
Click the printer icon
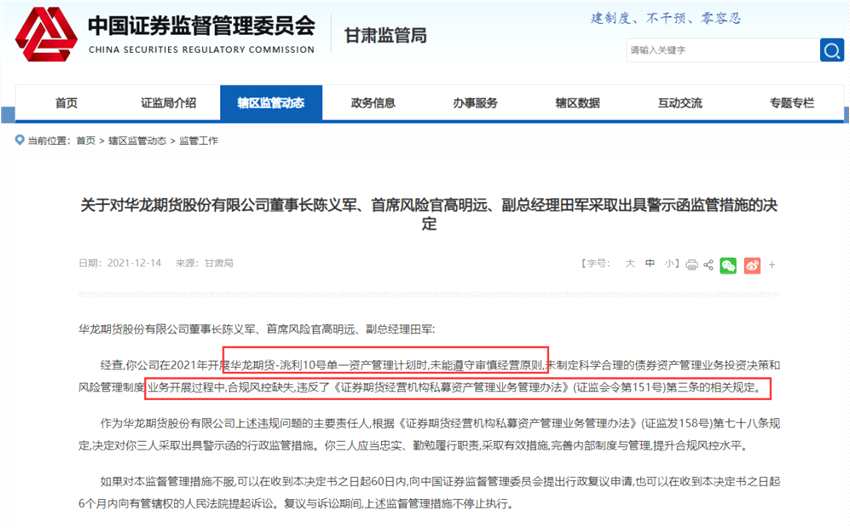tap(692, 265)
